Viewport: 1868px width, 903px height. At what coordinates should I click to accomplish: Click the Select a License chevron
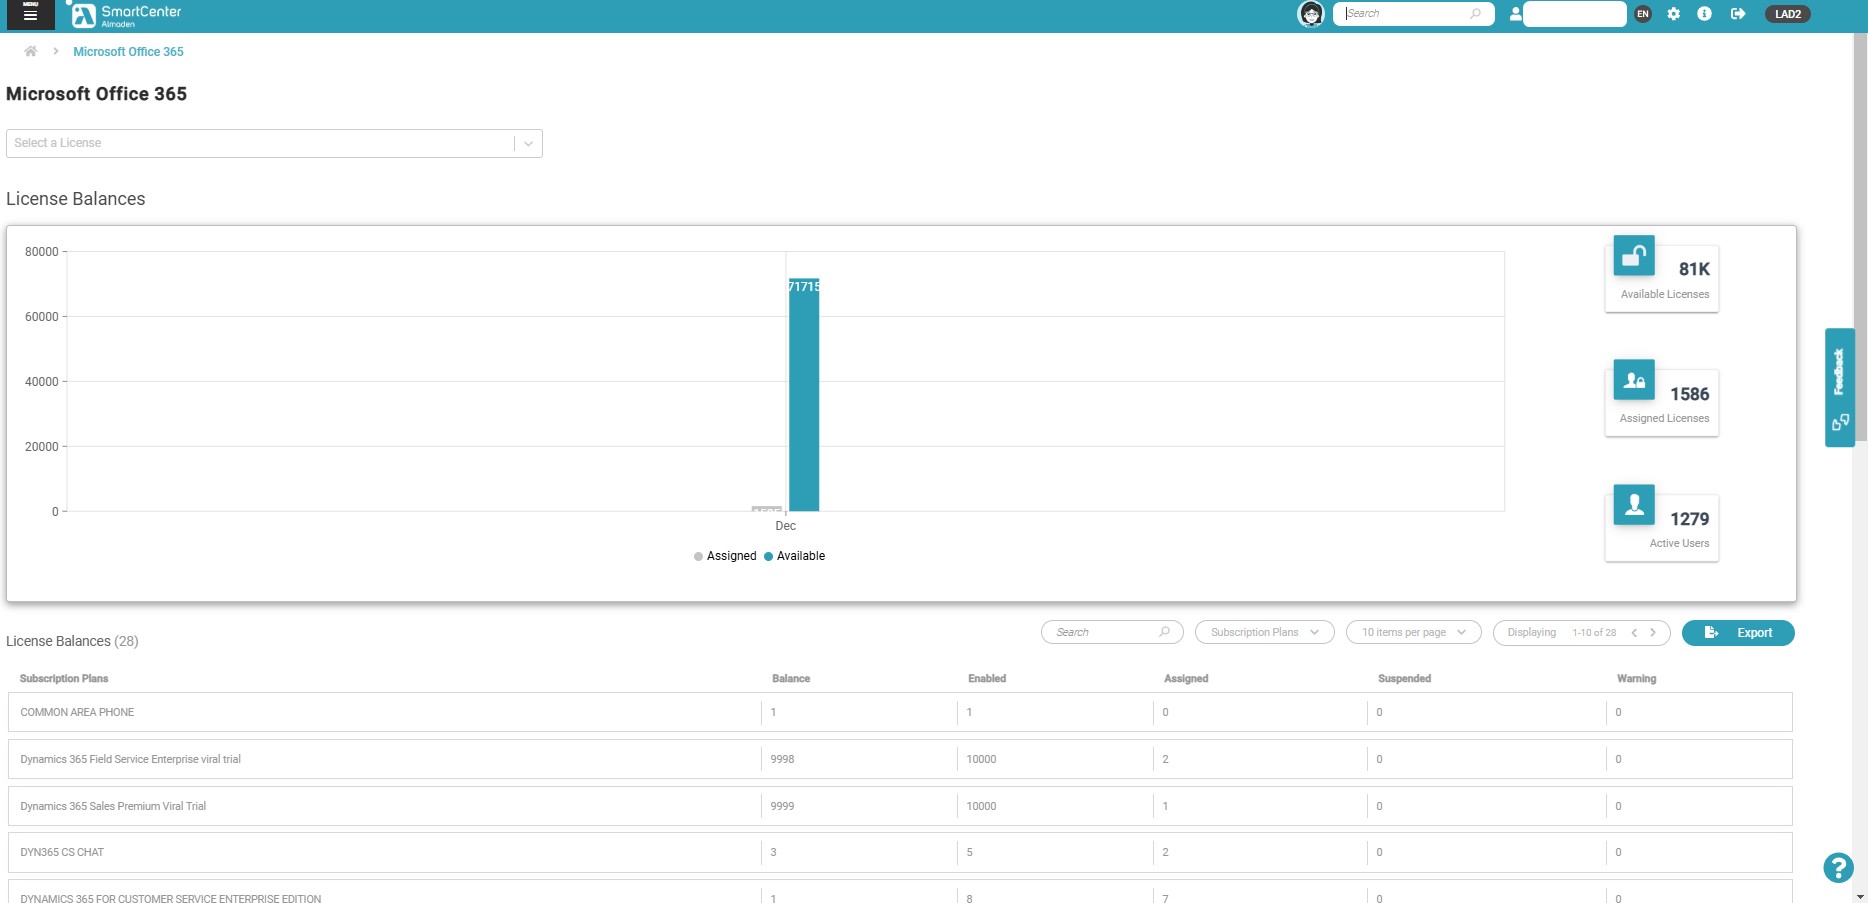click(x=528, y=144)
